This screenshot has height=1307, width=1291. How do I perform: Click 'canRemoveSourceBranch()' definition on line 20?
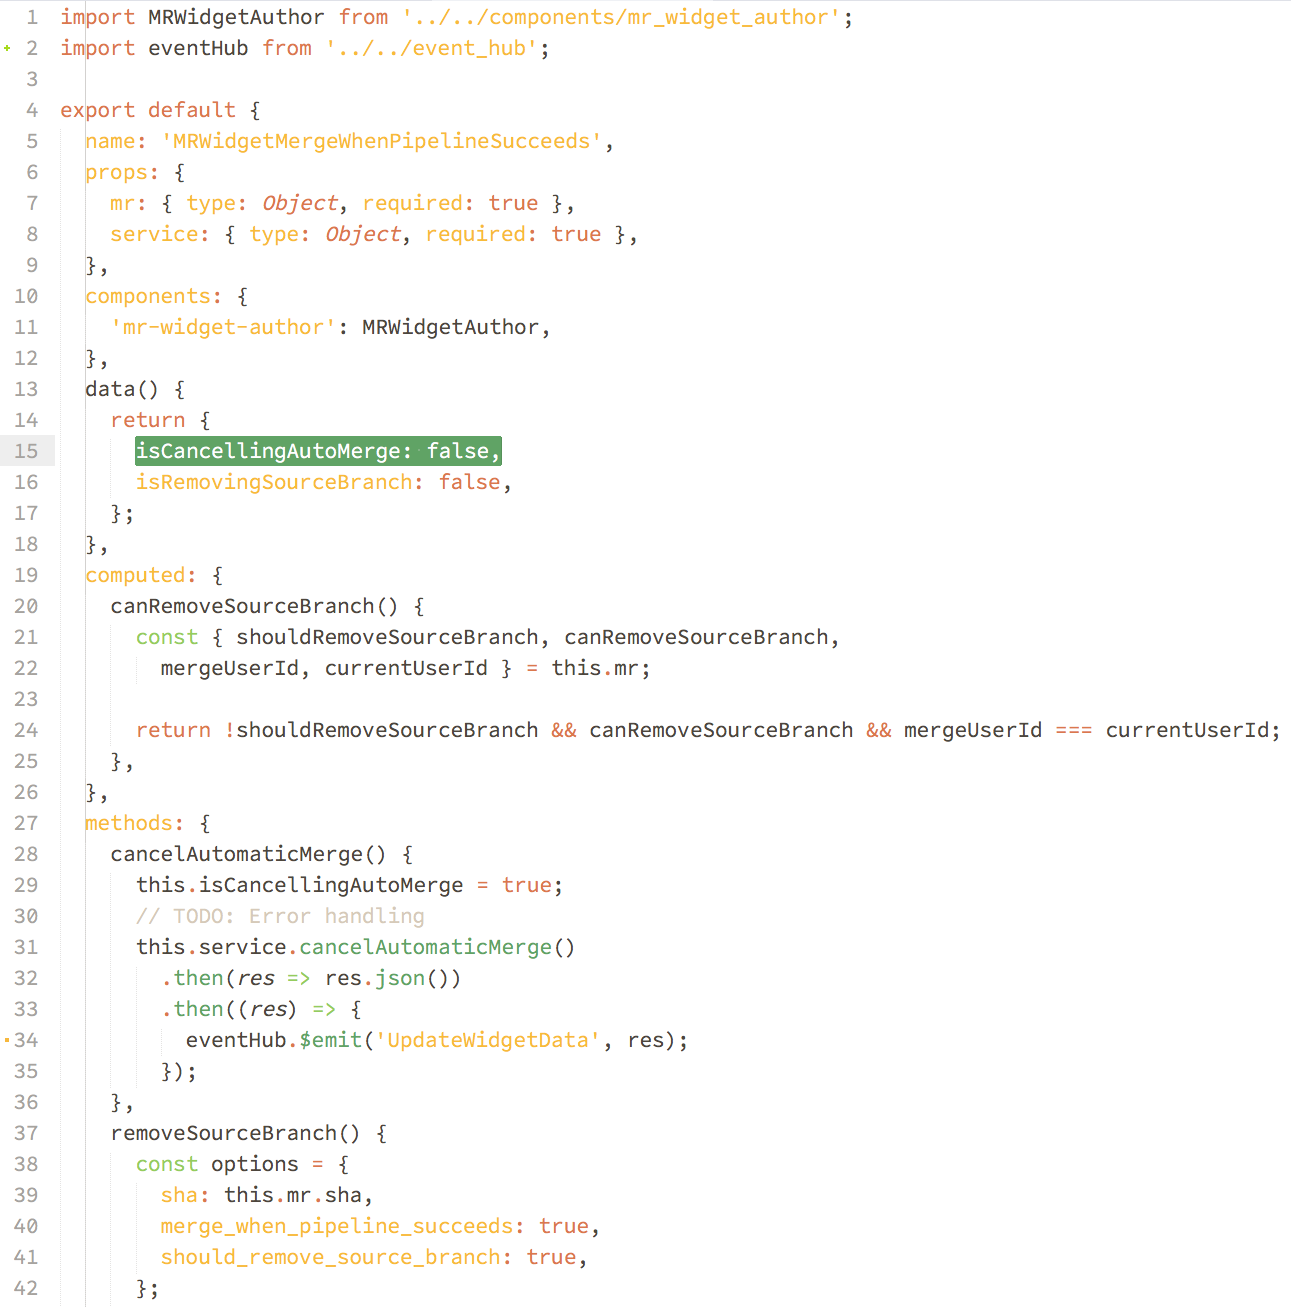(x=255, y=606)
